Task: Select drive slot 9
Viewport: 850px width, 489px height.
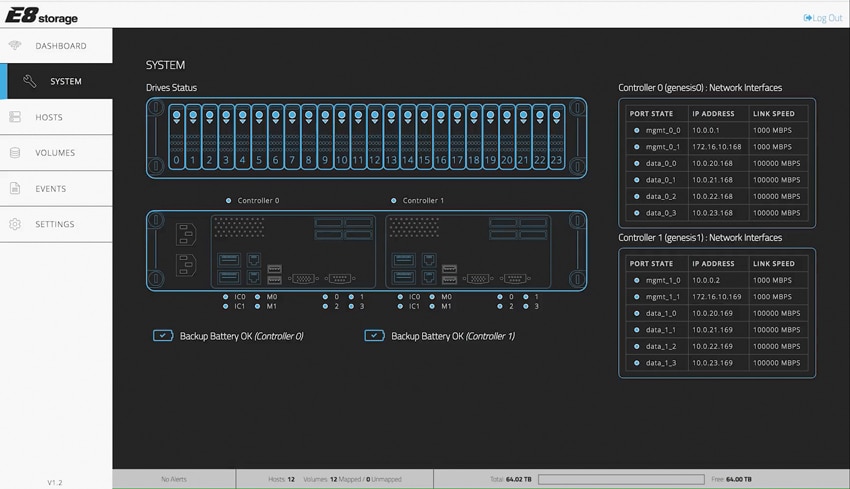Action: tap(325, 138)
